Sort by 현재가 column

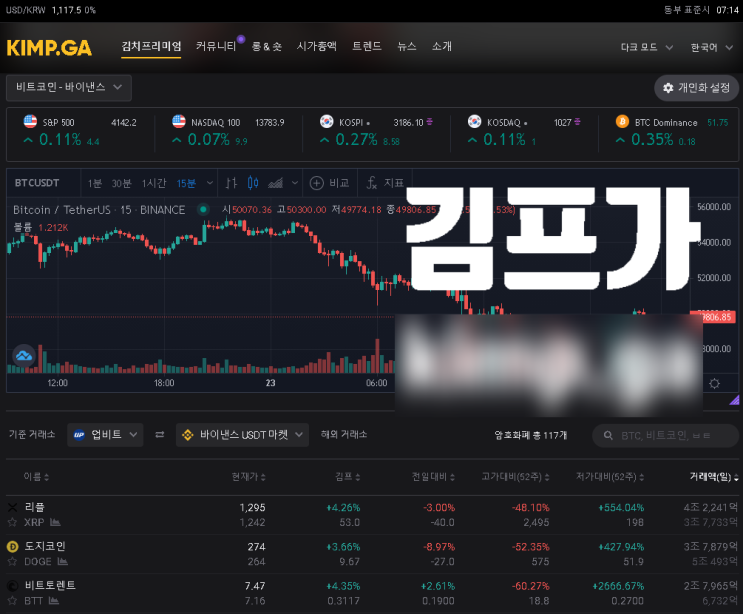(248, 477)
